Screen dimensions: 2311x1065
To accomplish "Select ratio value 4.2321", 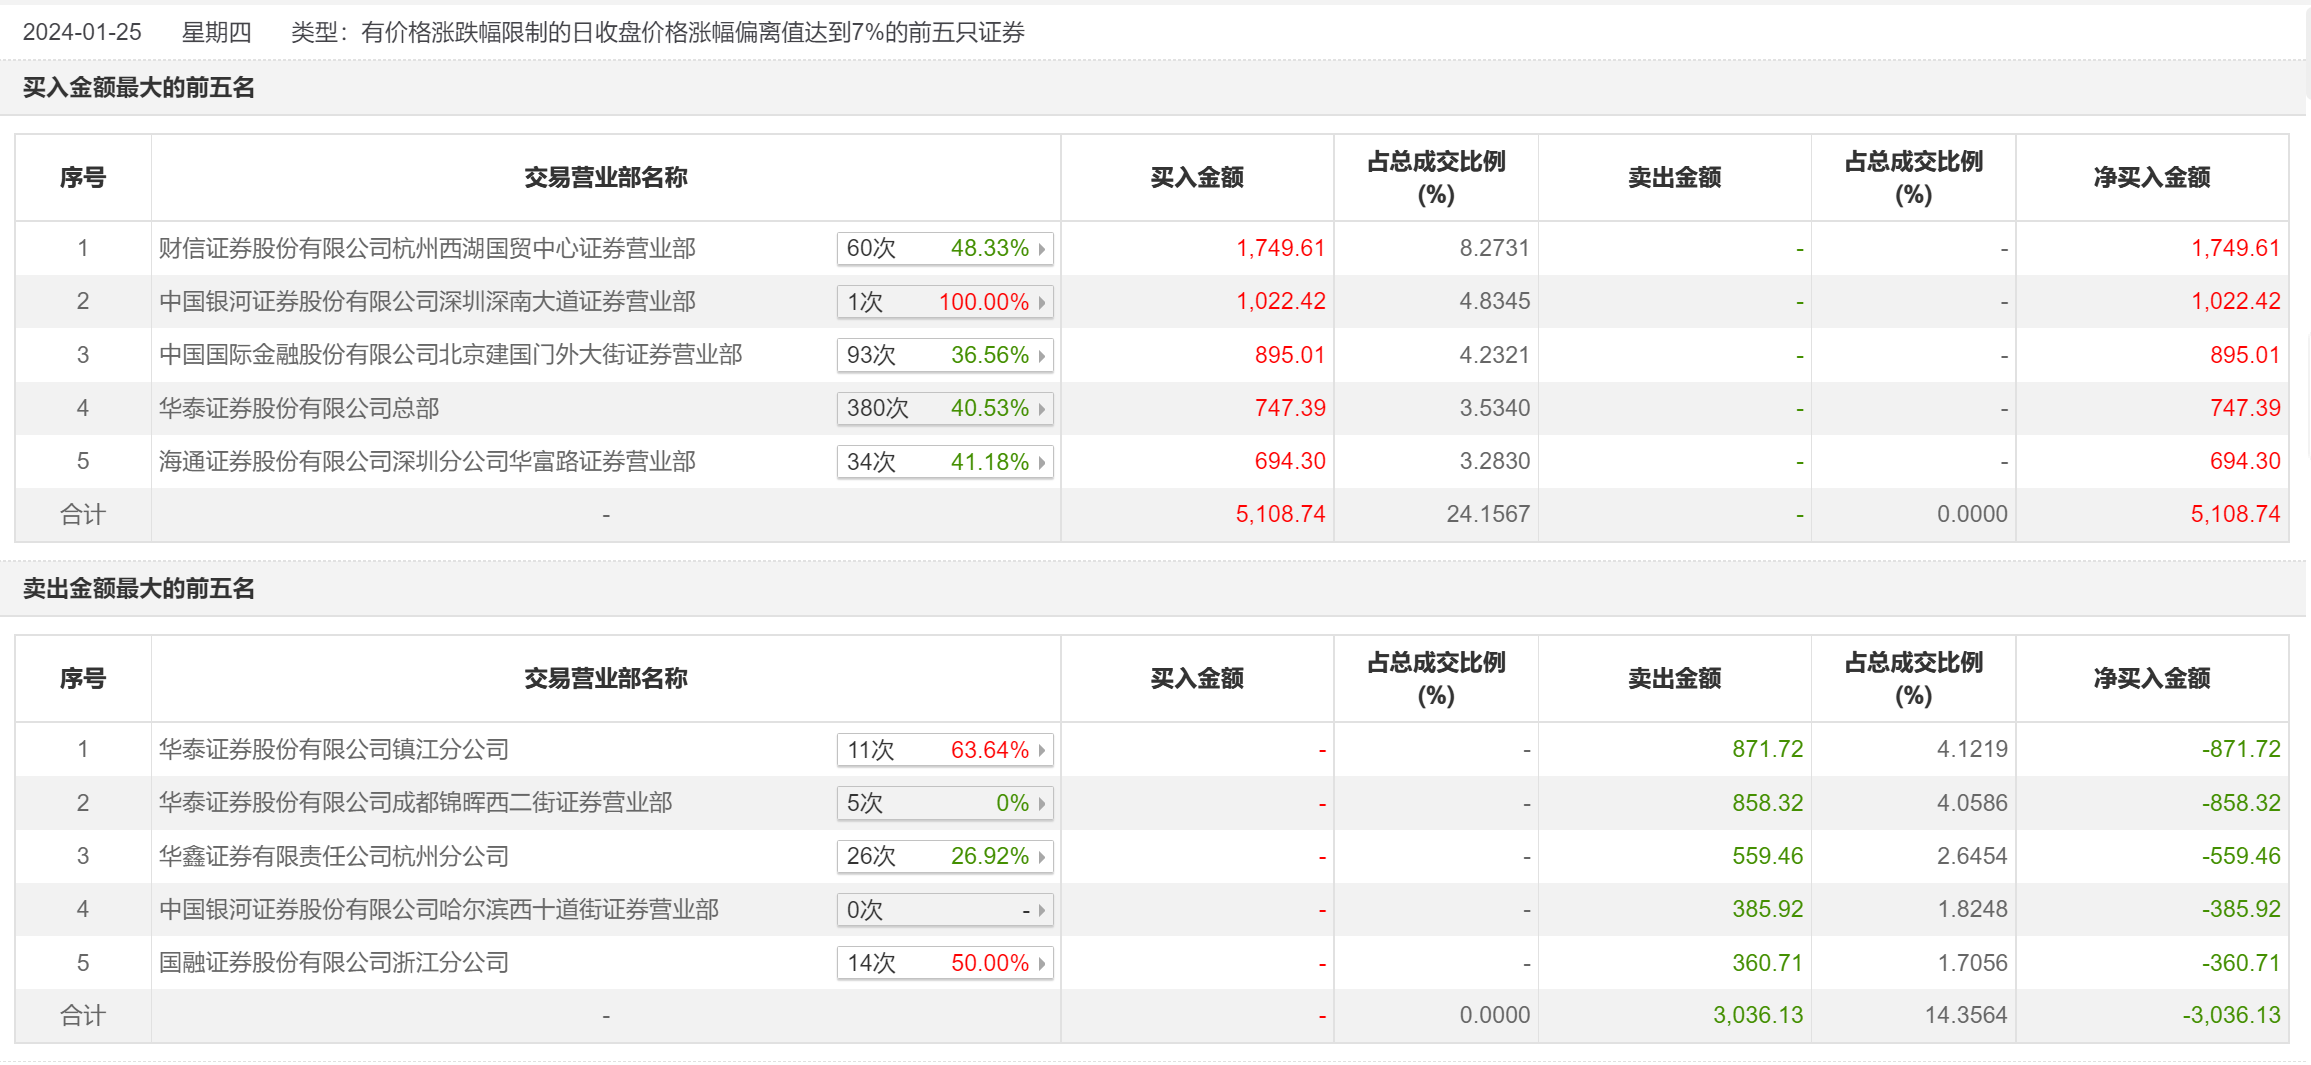I will pyautogui.click(x=1494, y=355).
